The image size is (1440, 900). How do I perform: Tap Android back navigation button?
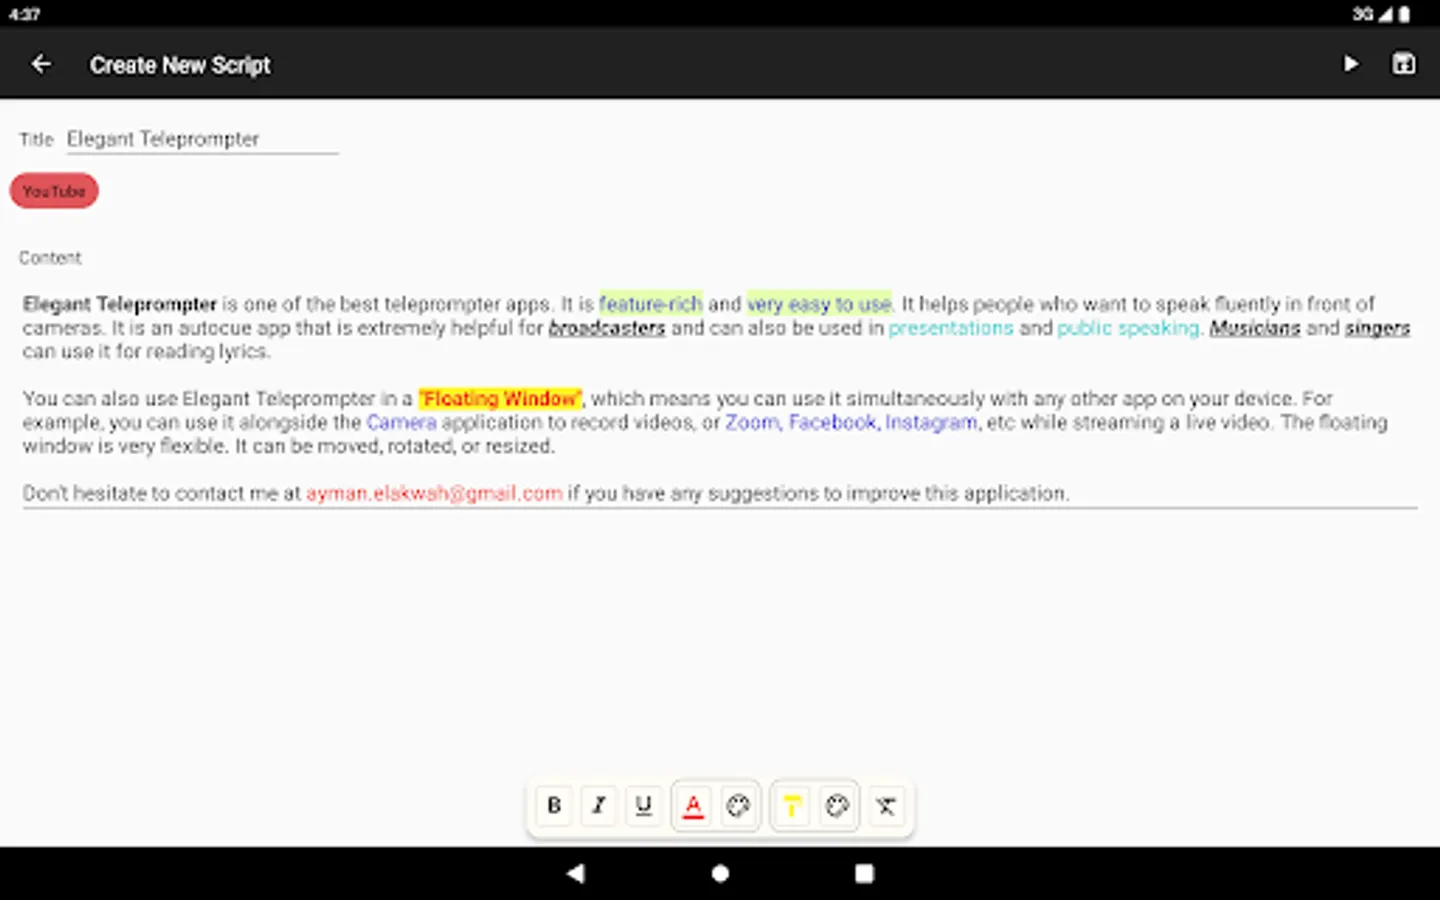pyautogui.click(x=575, y=873)
